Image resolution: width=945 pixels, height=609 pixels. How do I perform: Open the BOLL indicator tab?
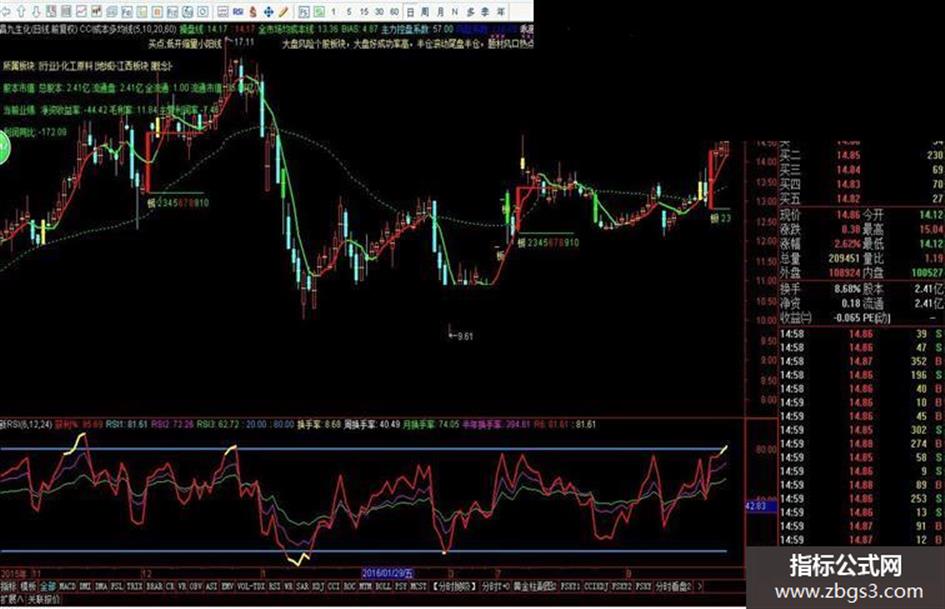(x=383, y=587)
